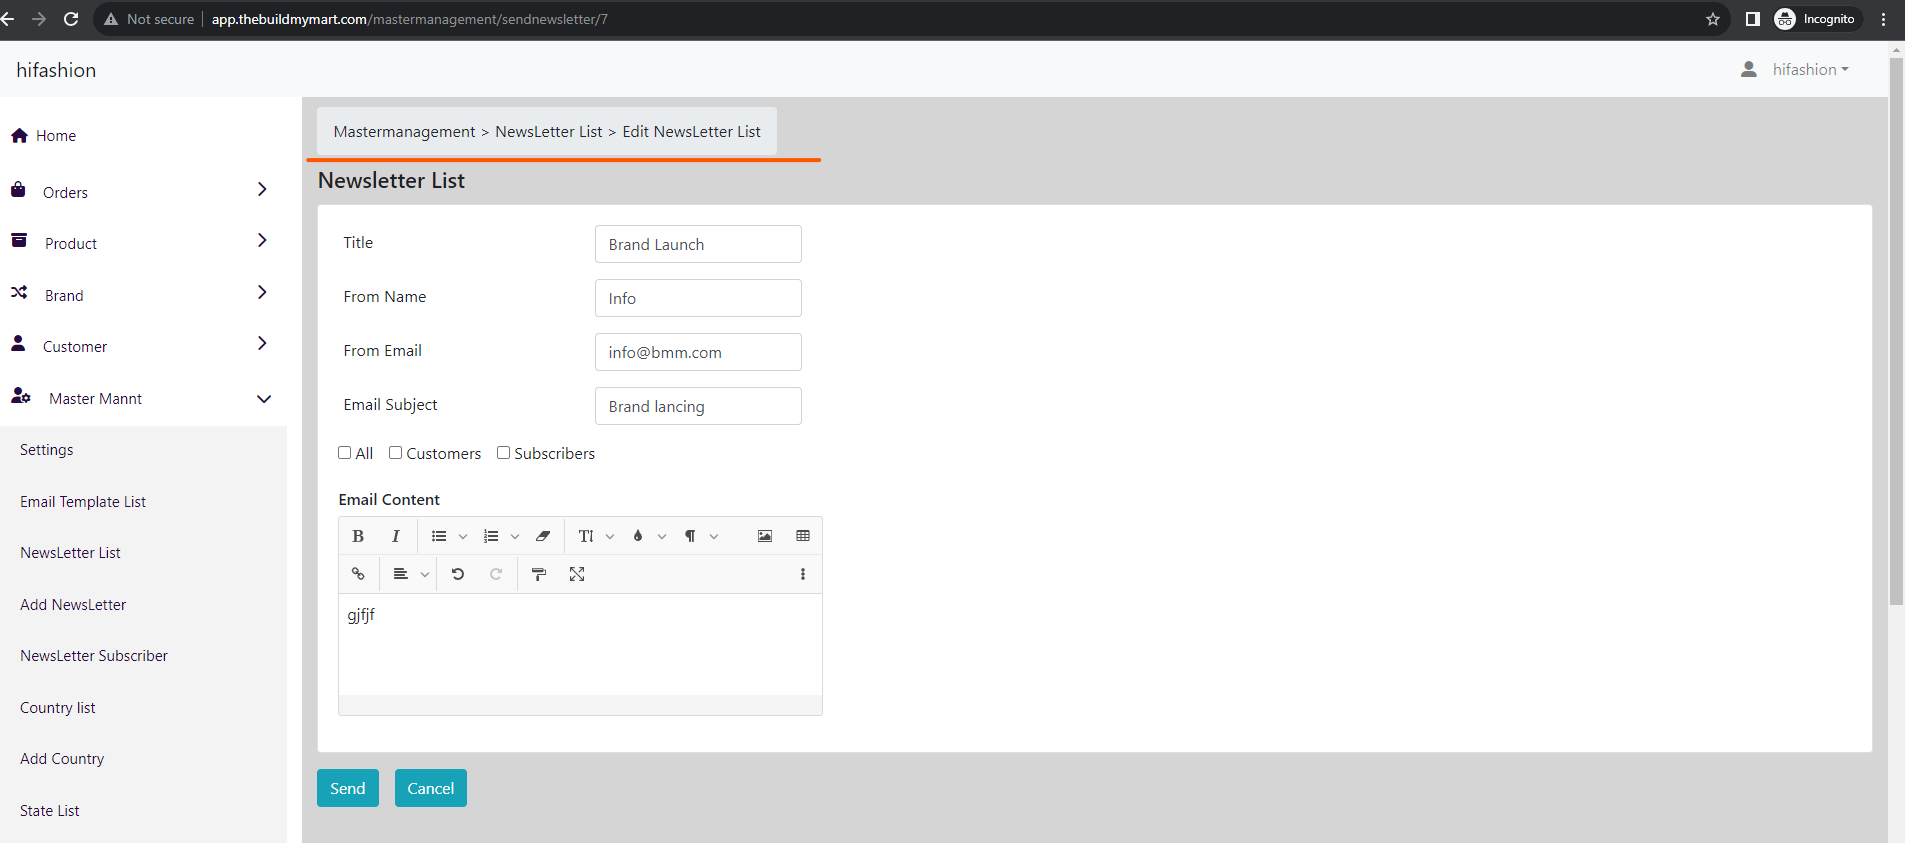This screenshot has width=1905, height=843.
Task: Open bulleted list style dropdown arrow
Action: 463,537
